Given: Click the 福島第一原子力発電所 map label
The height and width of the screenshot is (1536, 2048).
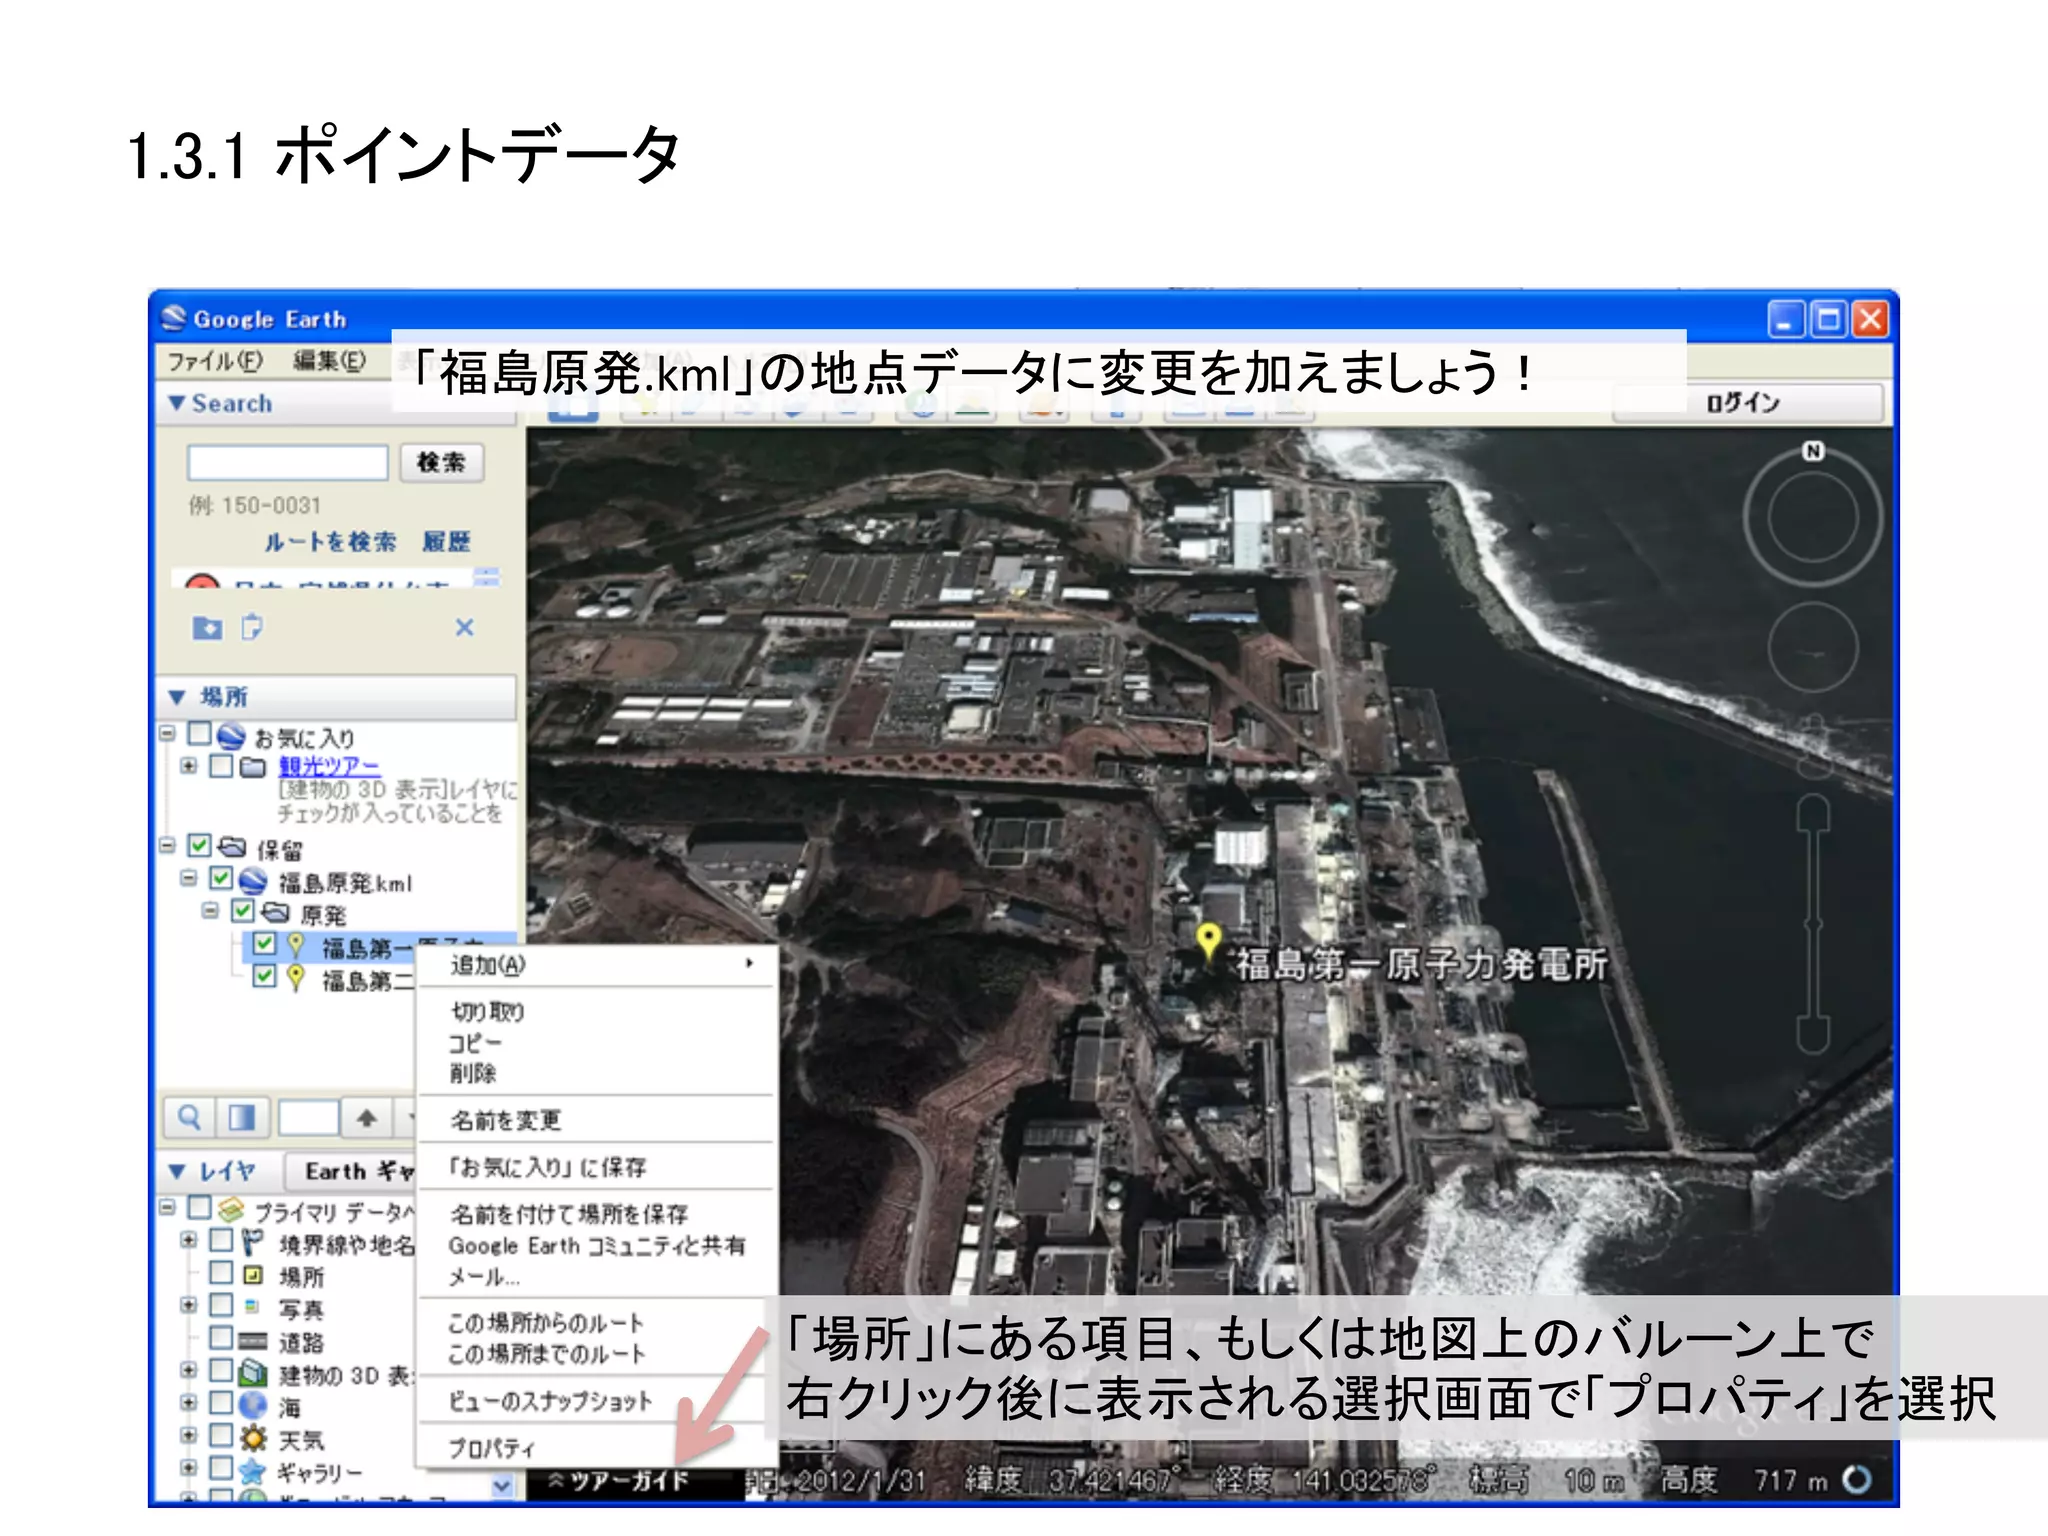Looking at the screenshot, I should click(x=1421, y=964).
